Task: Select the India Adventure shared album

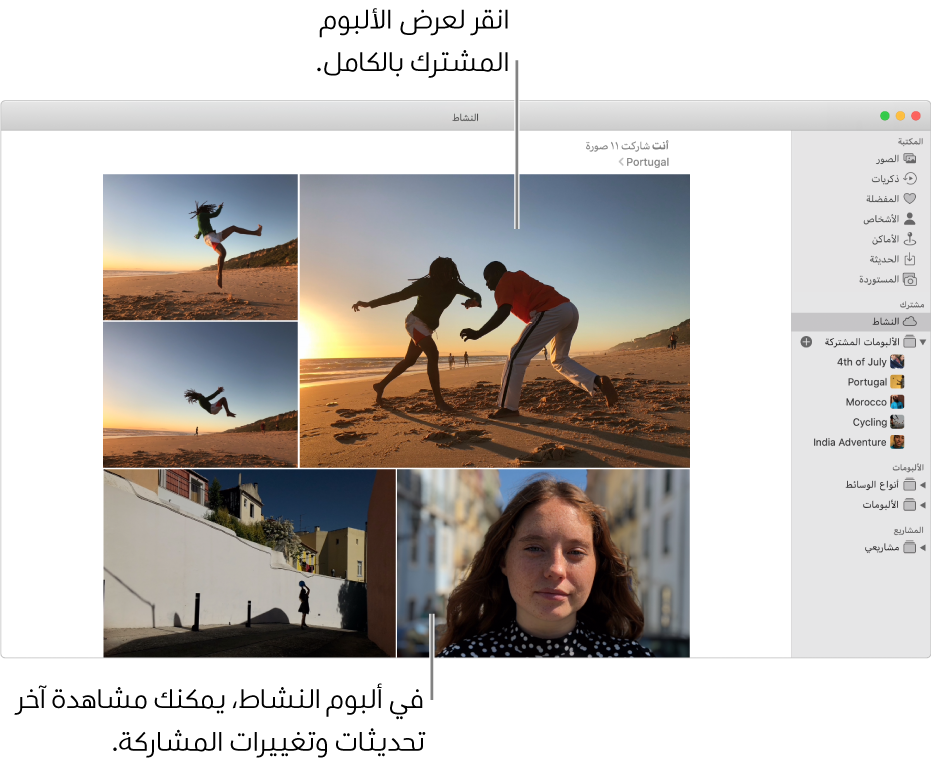Action: click(850, 442)
